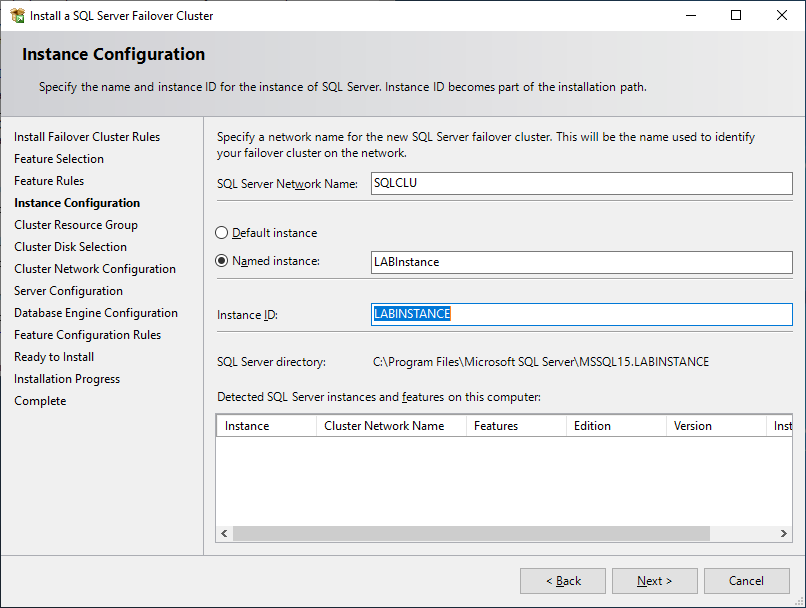This screenshot has width=806, height=608.
Task: Click the instances table horizontal scrollbar thumb
Action: point(471,533)
